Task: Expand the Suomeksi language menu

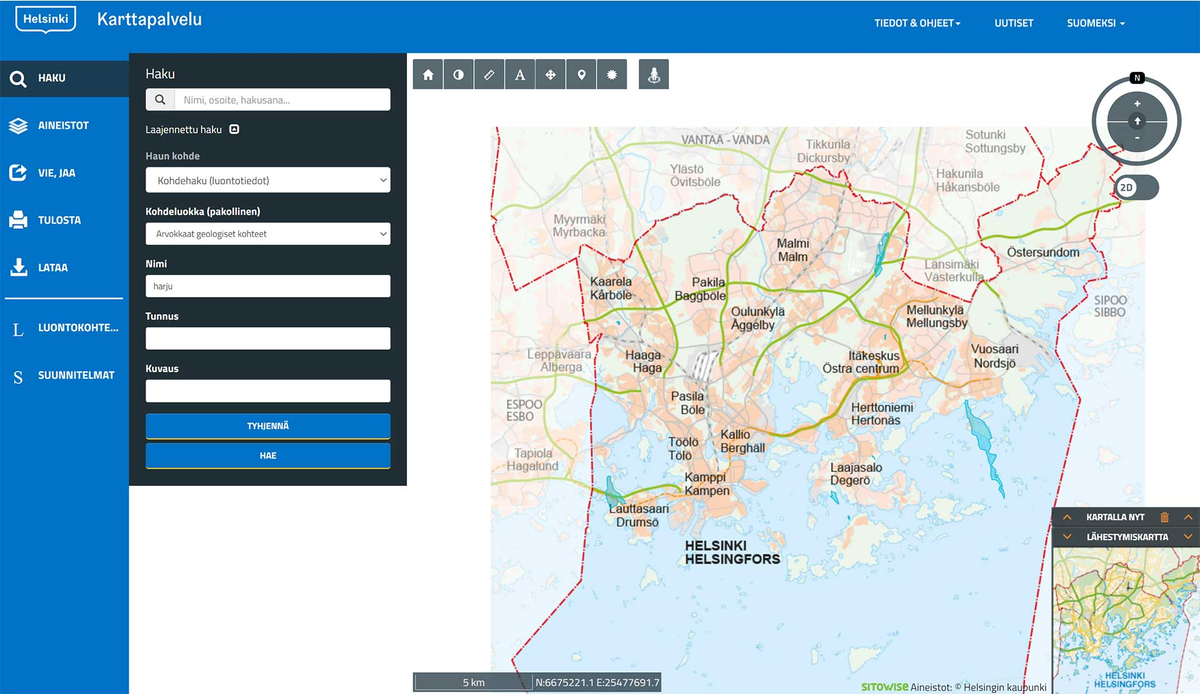Action: (1095, 23)
